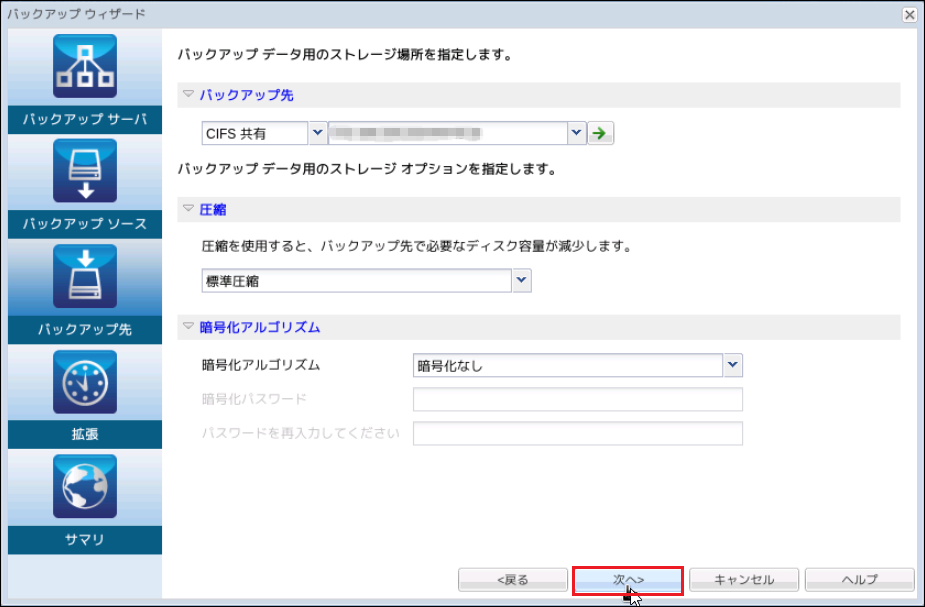Screen dimensions: 925x607
Task: Open help with the ヘルプ button
Action: point(860,580)
